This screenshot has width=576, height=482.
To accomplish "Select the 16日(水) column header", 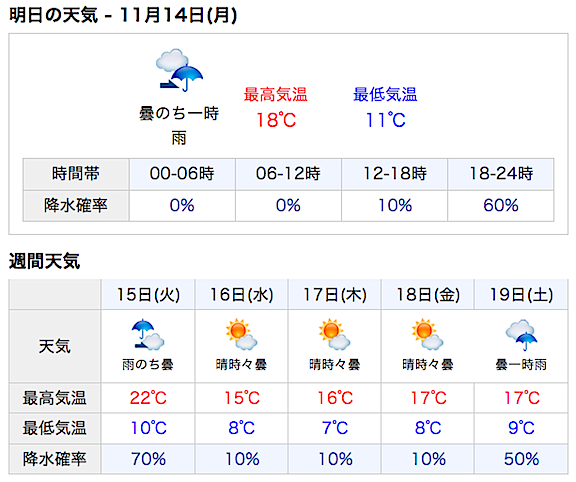I will pos(241,295).
